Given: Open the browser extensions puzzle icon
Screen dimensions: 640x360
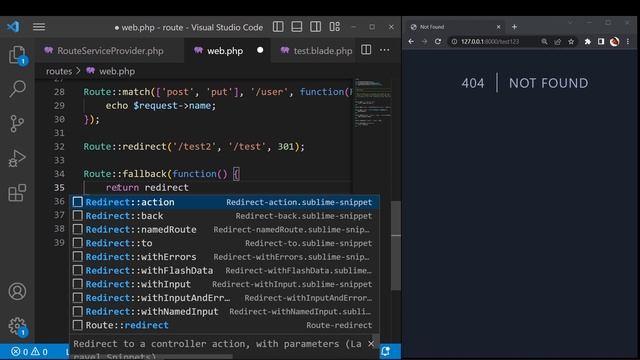Looking at the screenshot, I should pyautogui.click(x=588, y=41).
